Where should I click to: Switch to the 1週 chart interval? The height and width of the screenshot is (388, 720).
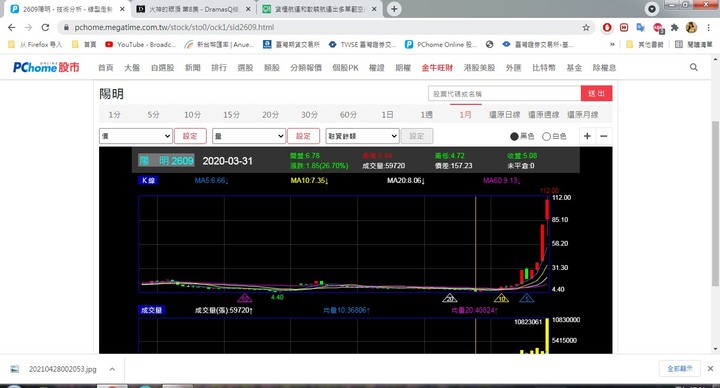click(426, 115)
